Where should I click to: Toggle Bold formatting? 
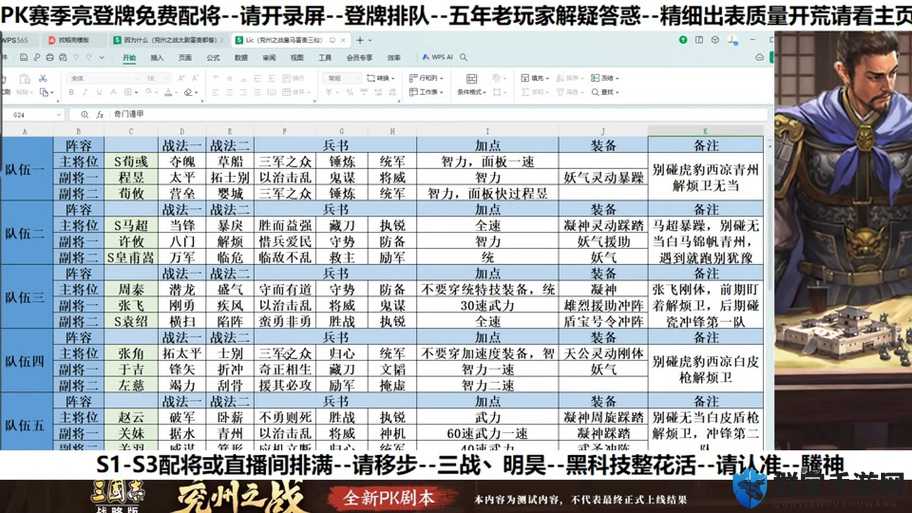(x=71, y=92)
